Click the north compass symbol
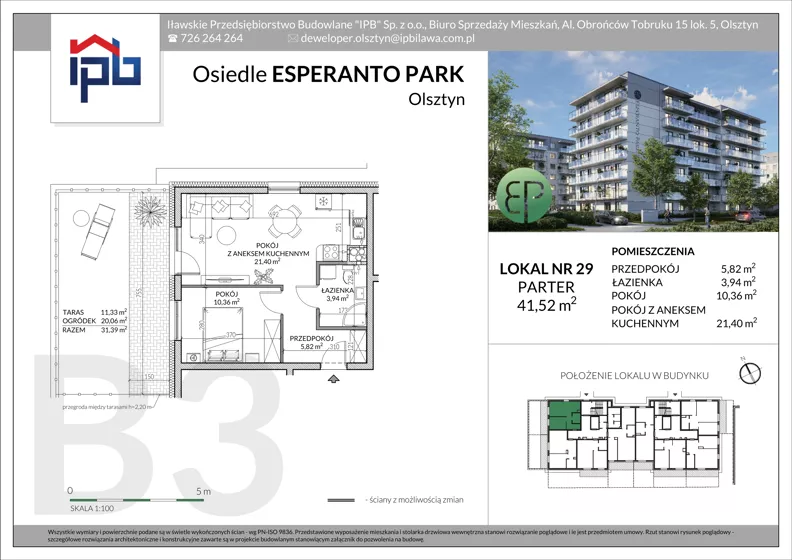The image size is (792, 560). point(750,373)
